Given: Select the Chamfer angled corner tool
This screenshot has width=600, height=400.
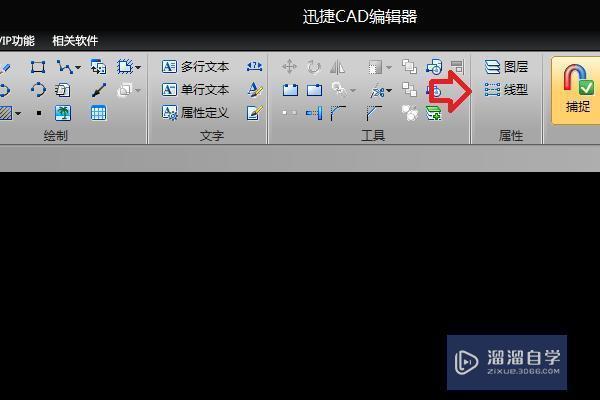Looking at the screenshot, I should pos(374,113).
